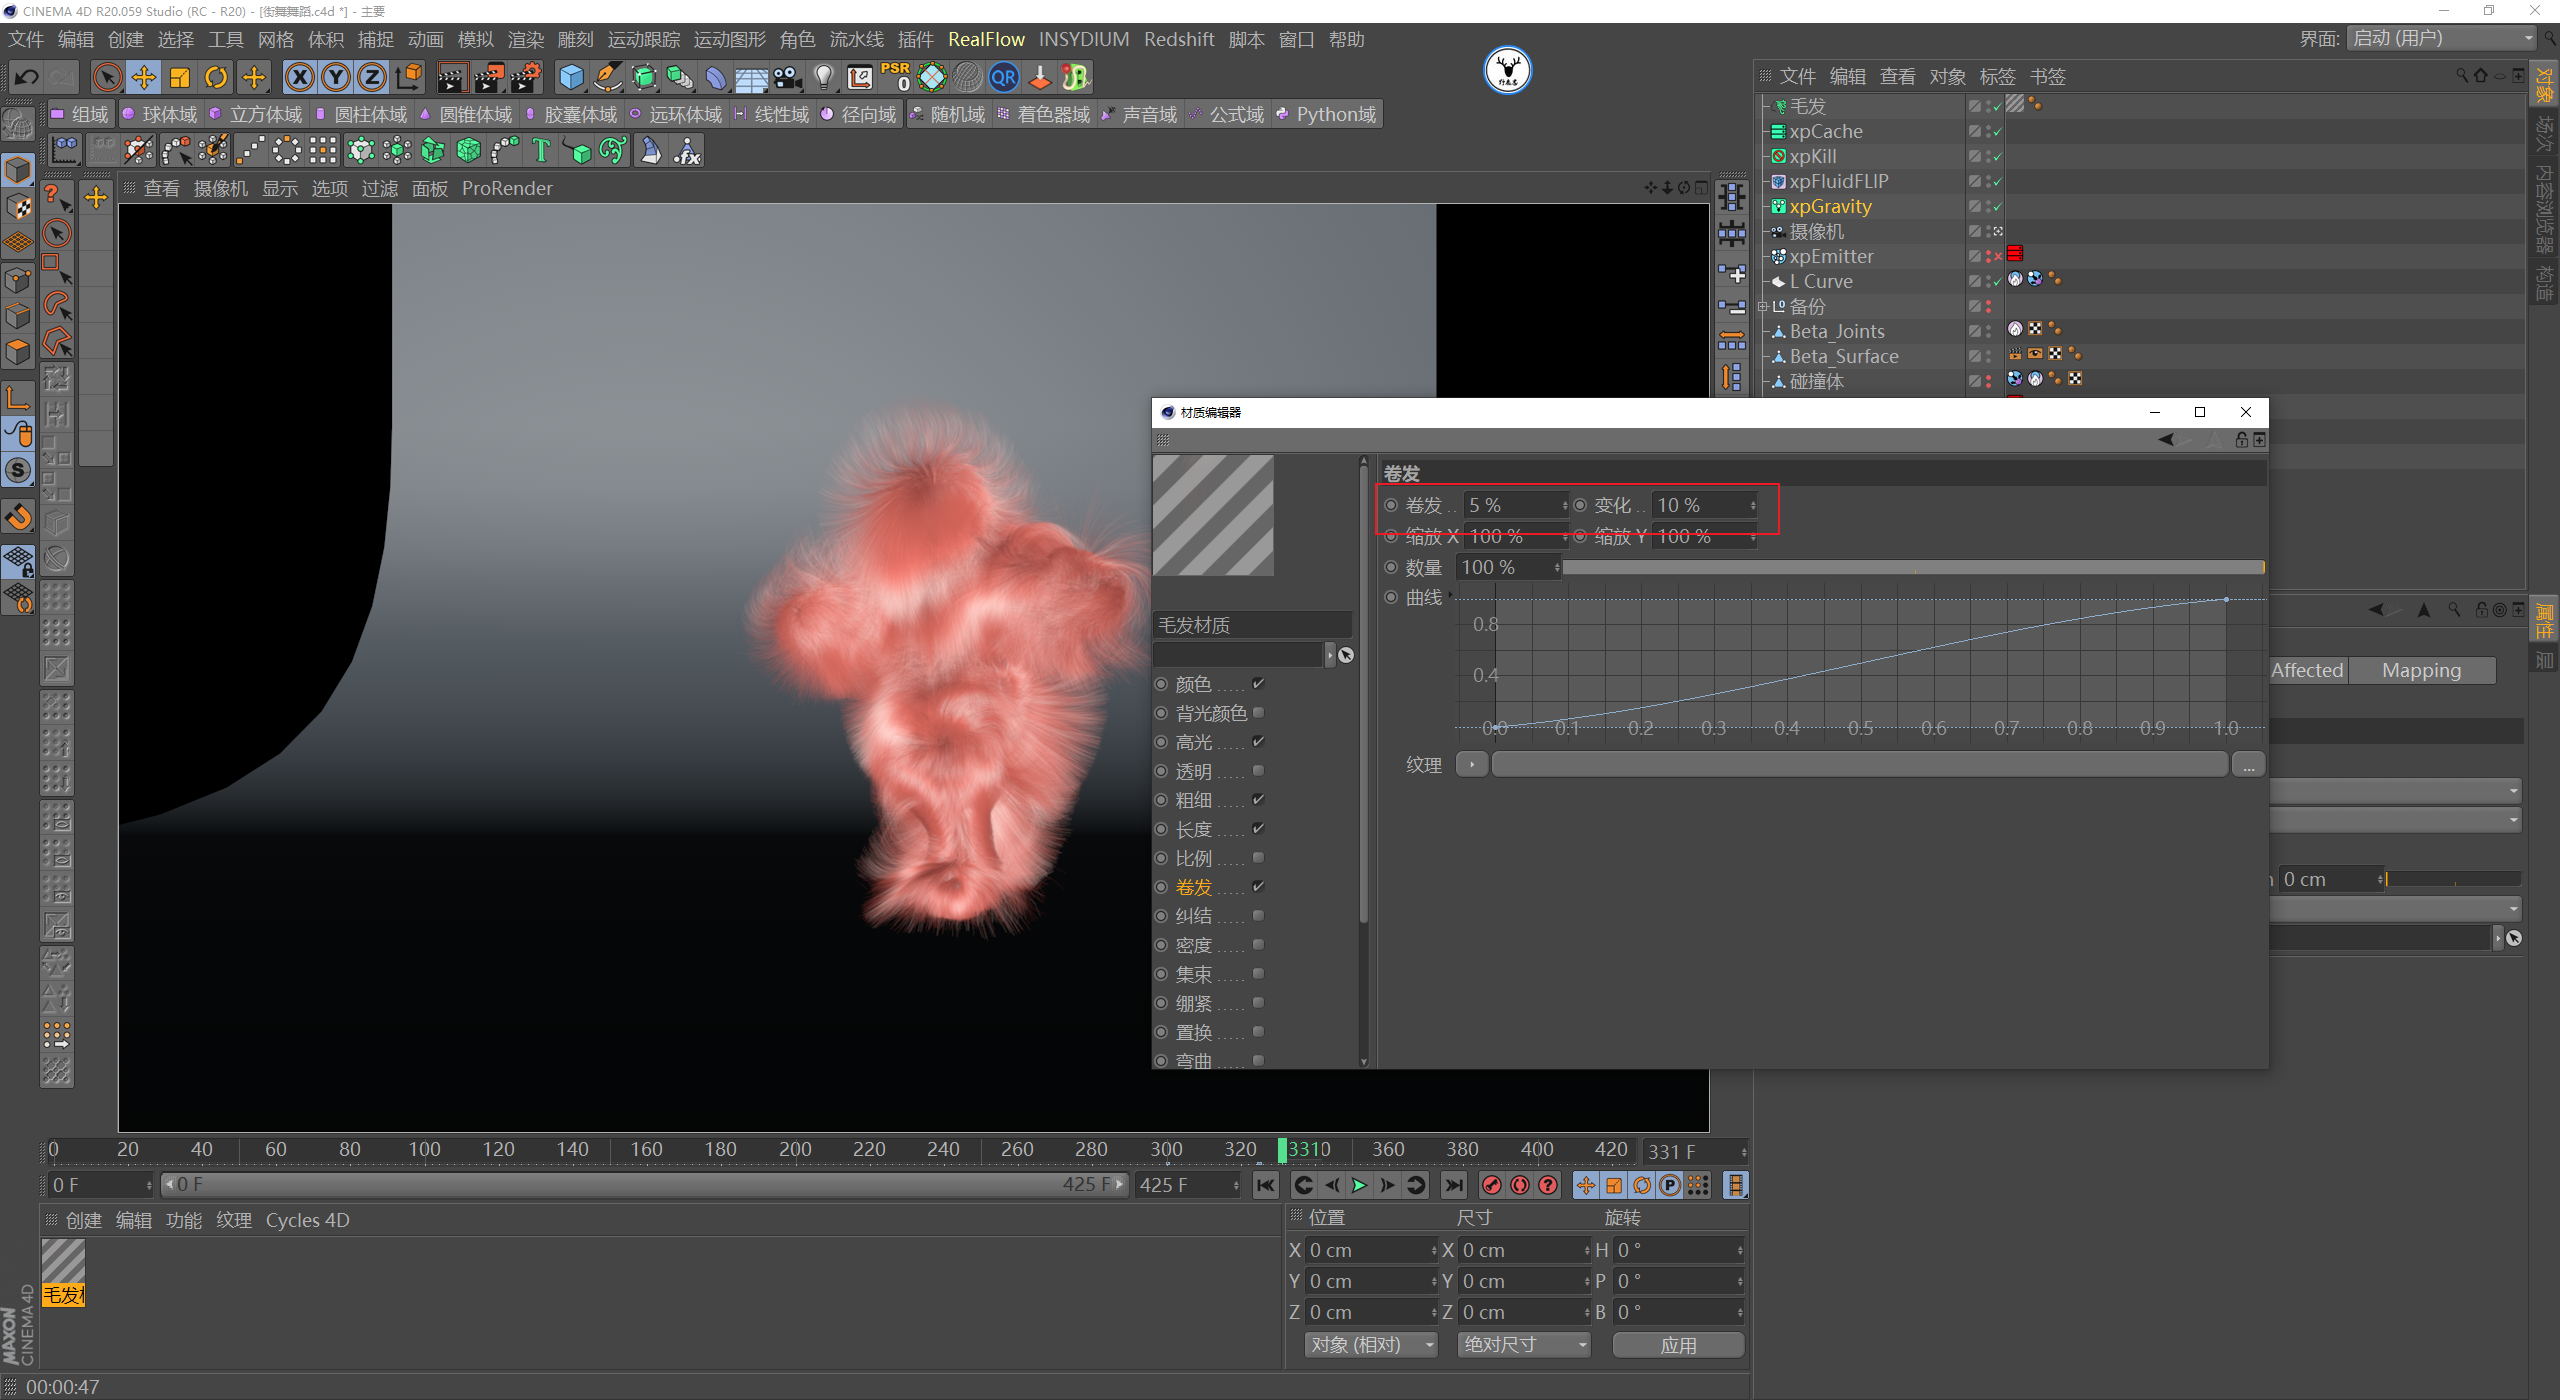Toggle the 卷发 channel checkbox
Screen dimensions: 2560x1400
coord(1258,887)
